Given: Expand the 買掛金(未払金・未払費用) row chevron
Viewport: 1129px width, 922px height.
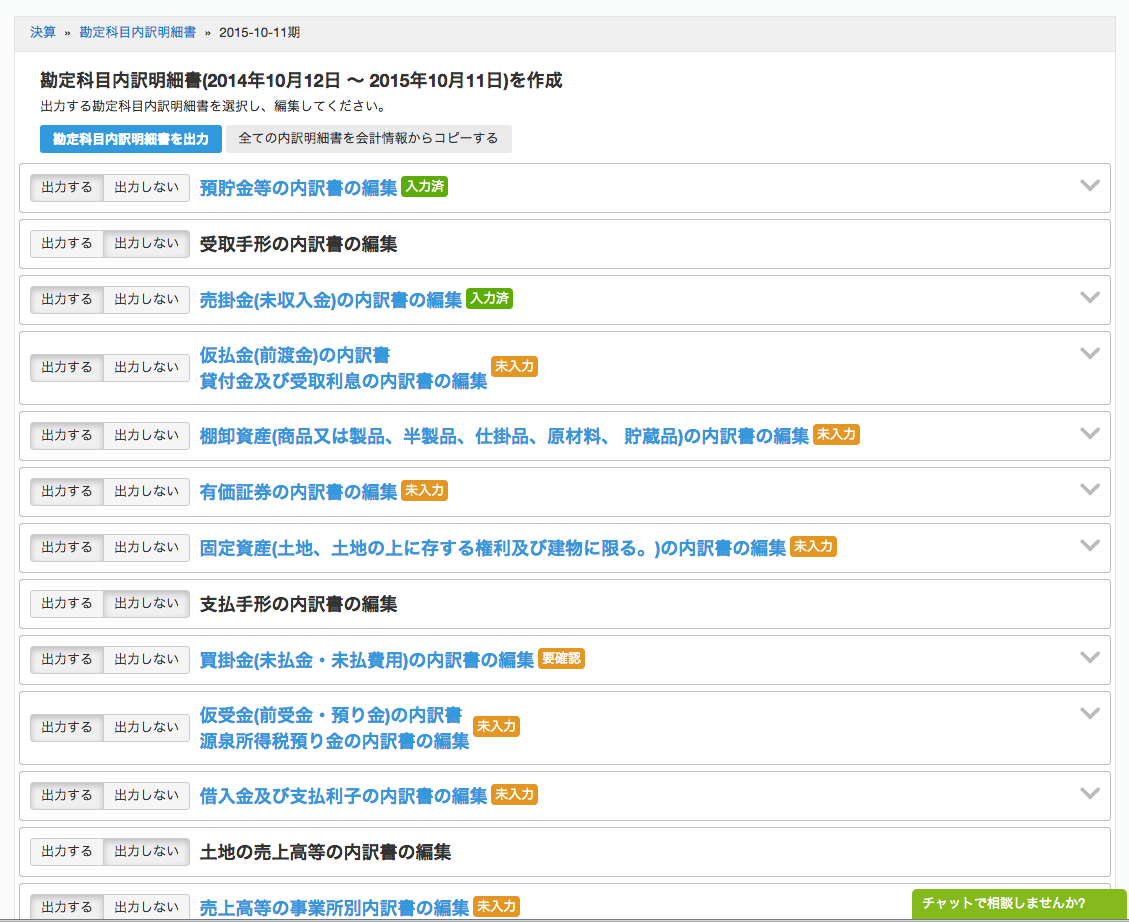Looking at the screenshot, I should (x=1089, y=658).
